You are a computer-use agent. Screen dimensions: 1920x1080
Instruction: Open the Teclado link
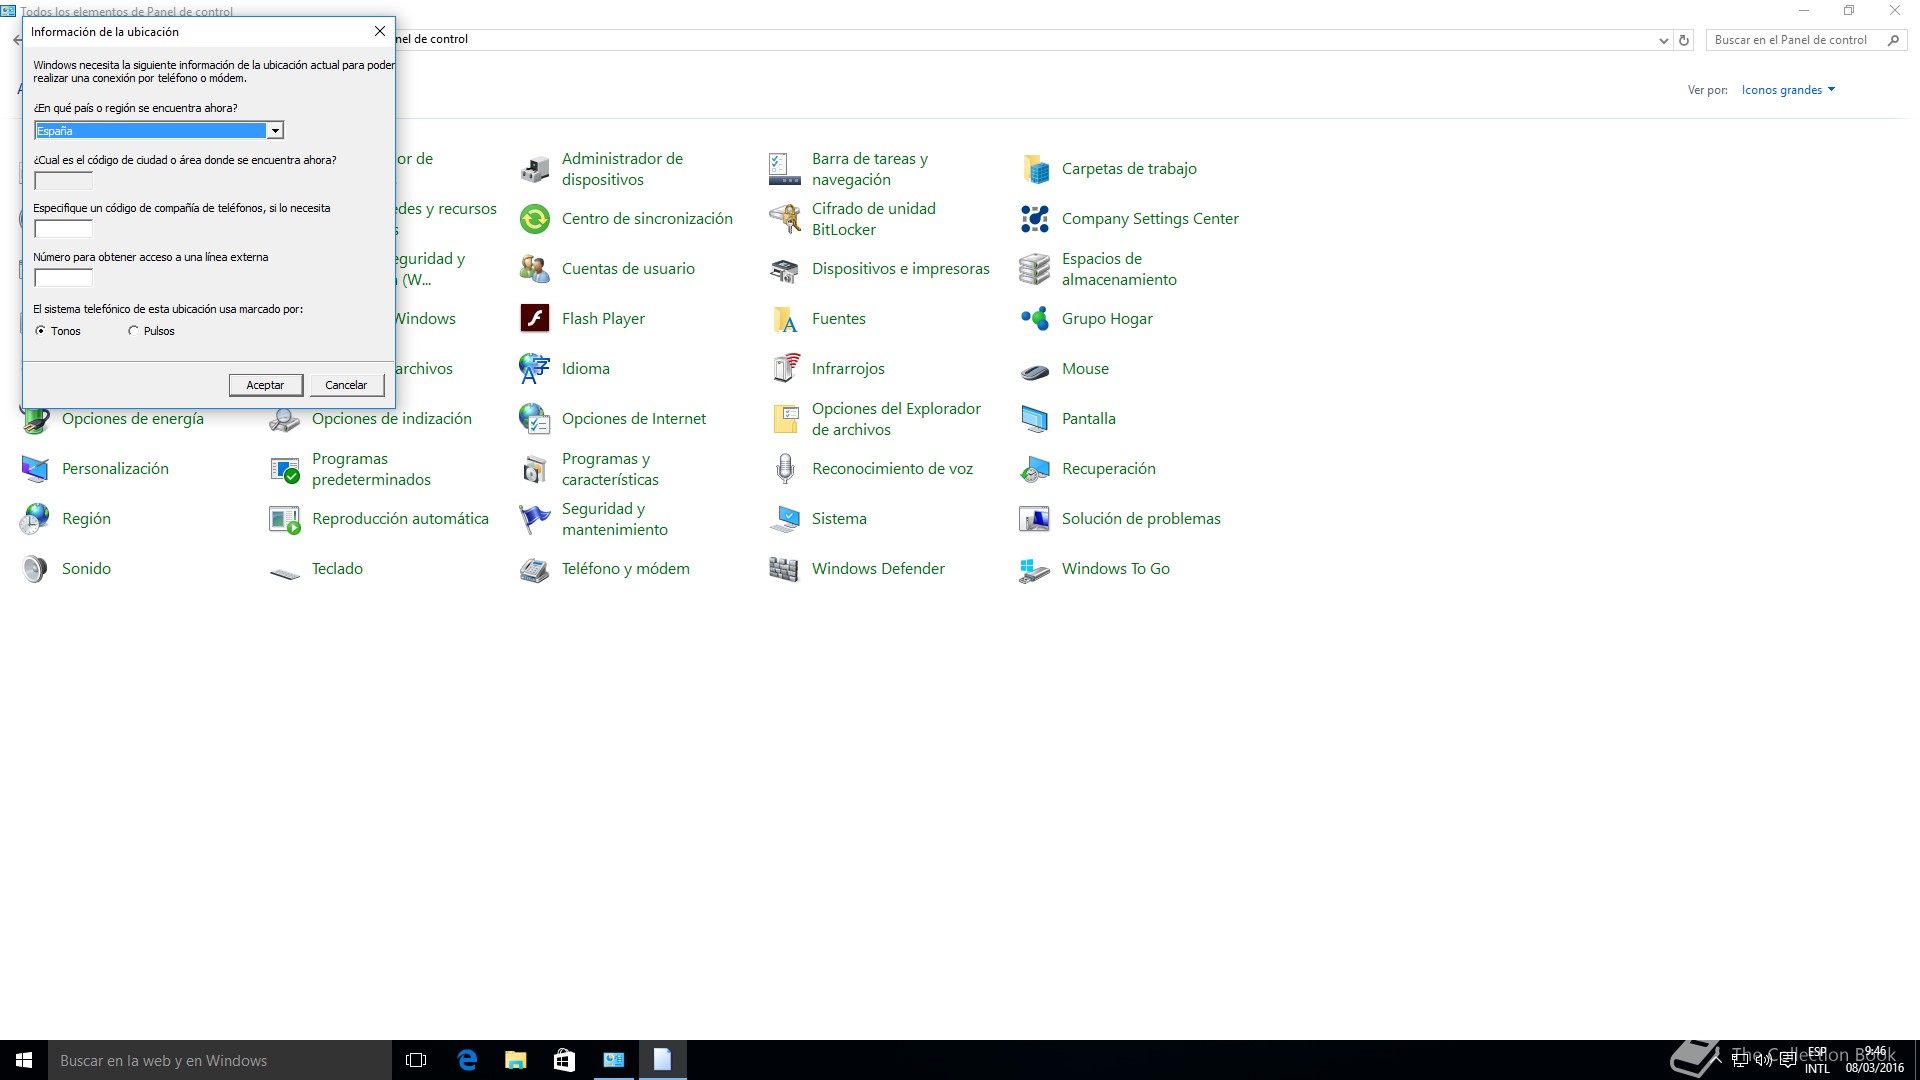click(x=337, y=569)
